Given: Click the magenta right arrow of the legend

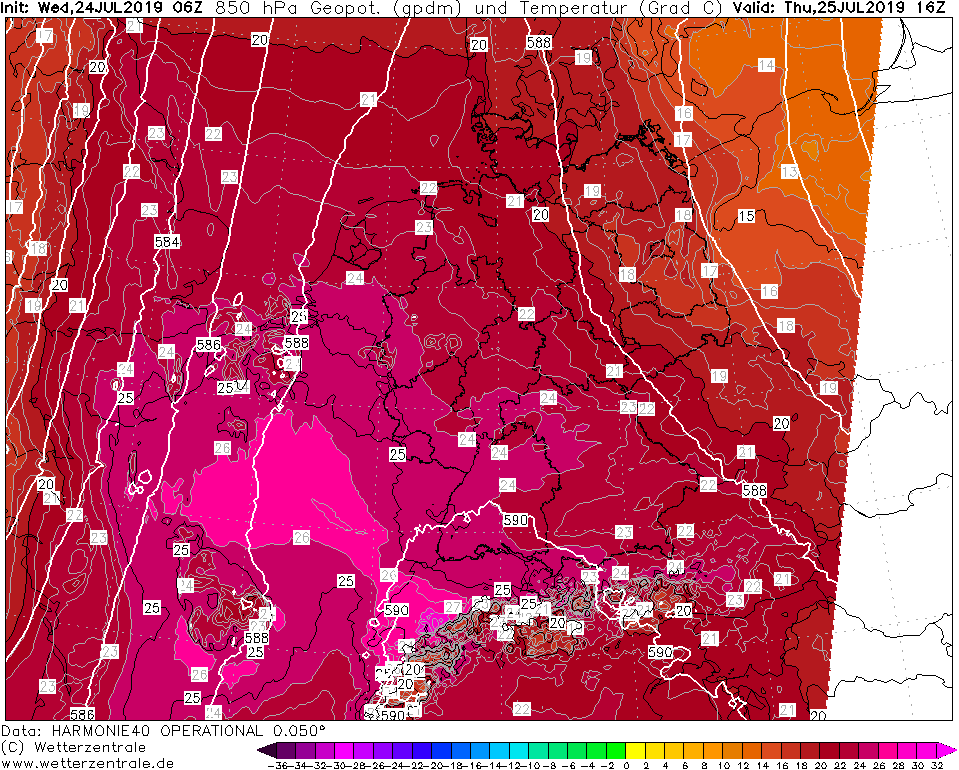Looking at the screenshot, I should point(946,750).
